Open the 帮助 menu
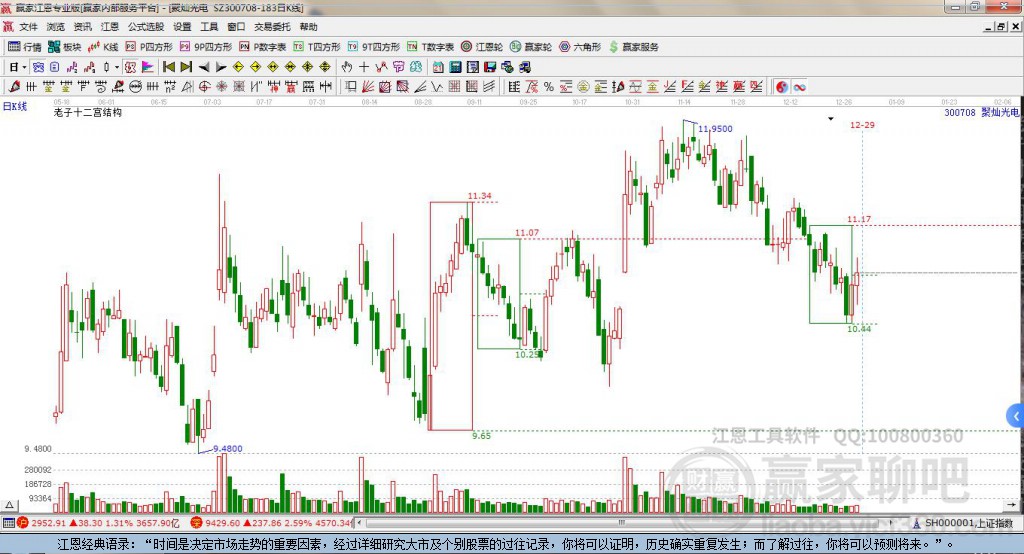This screenshot has width=1024, height=554. tap(308, 27)
